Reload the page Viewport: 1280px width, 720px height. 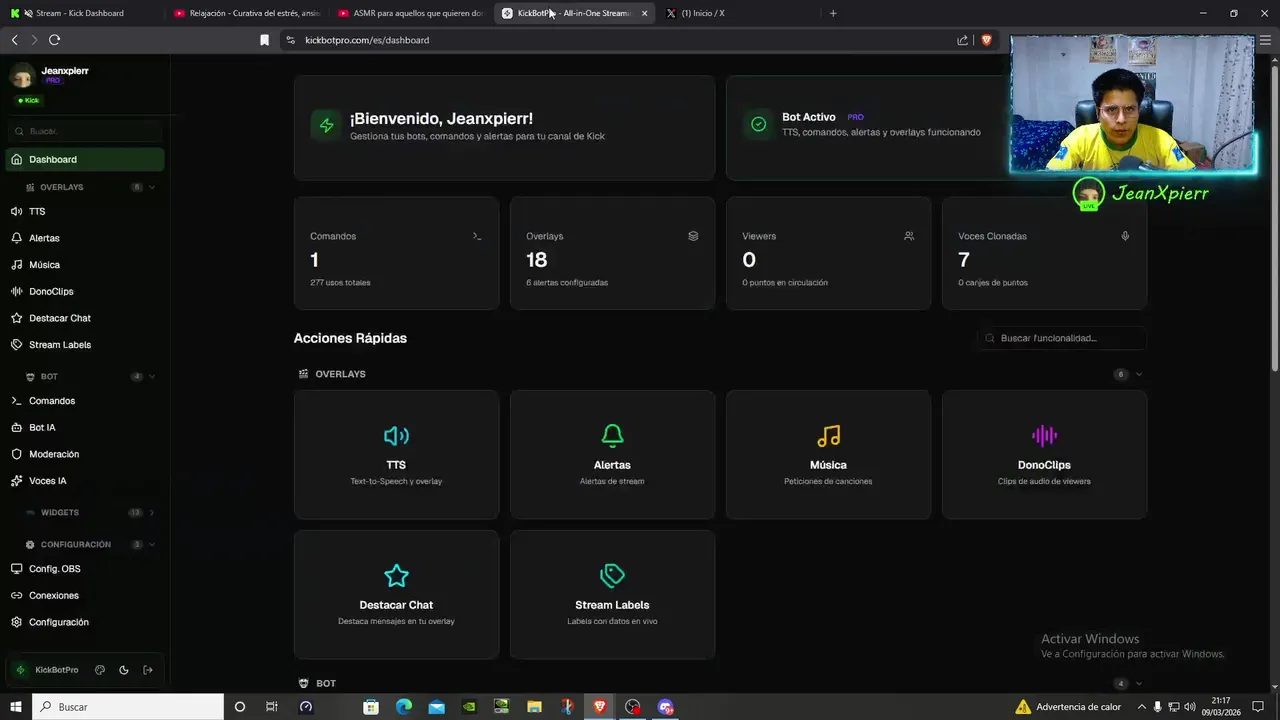(x=54, y=40)
